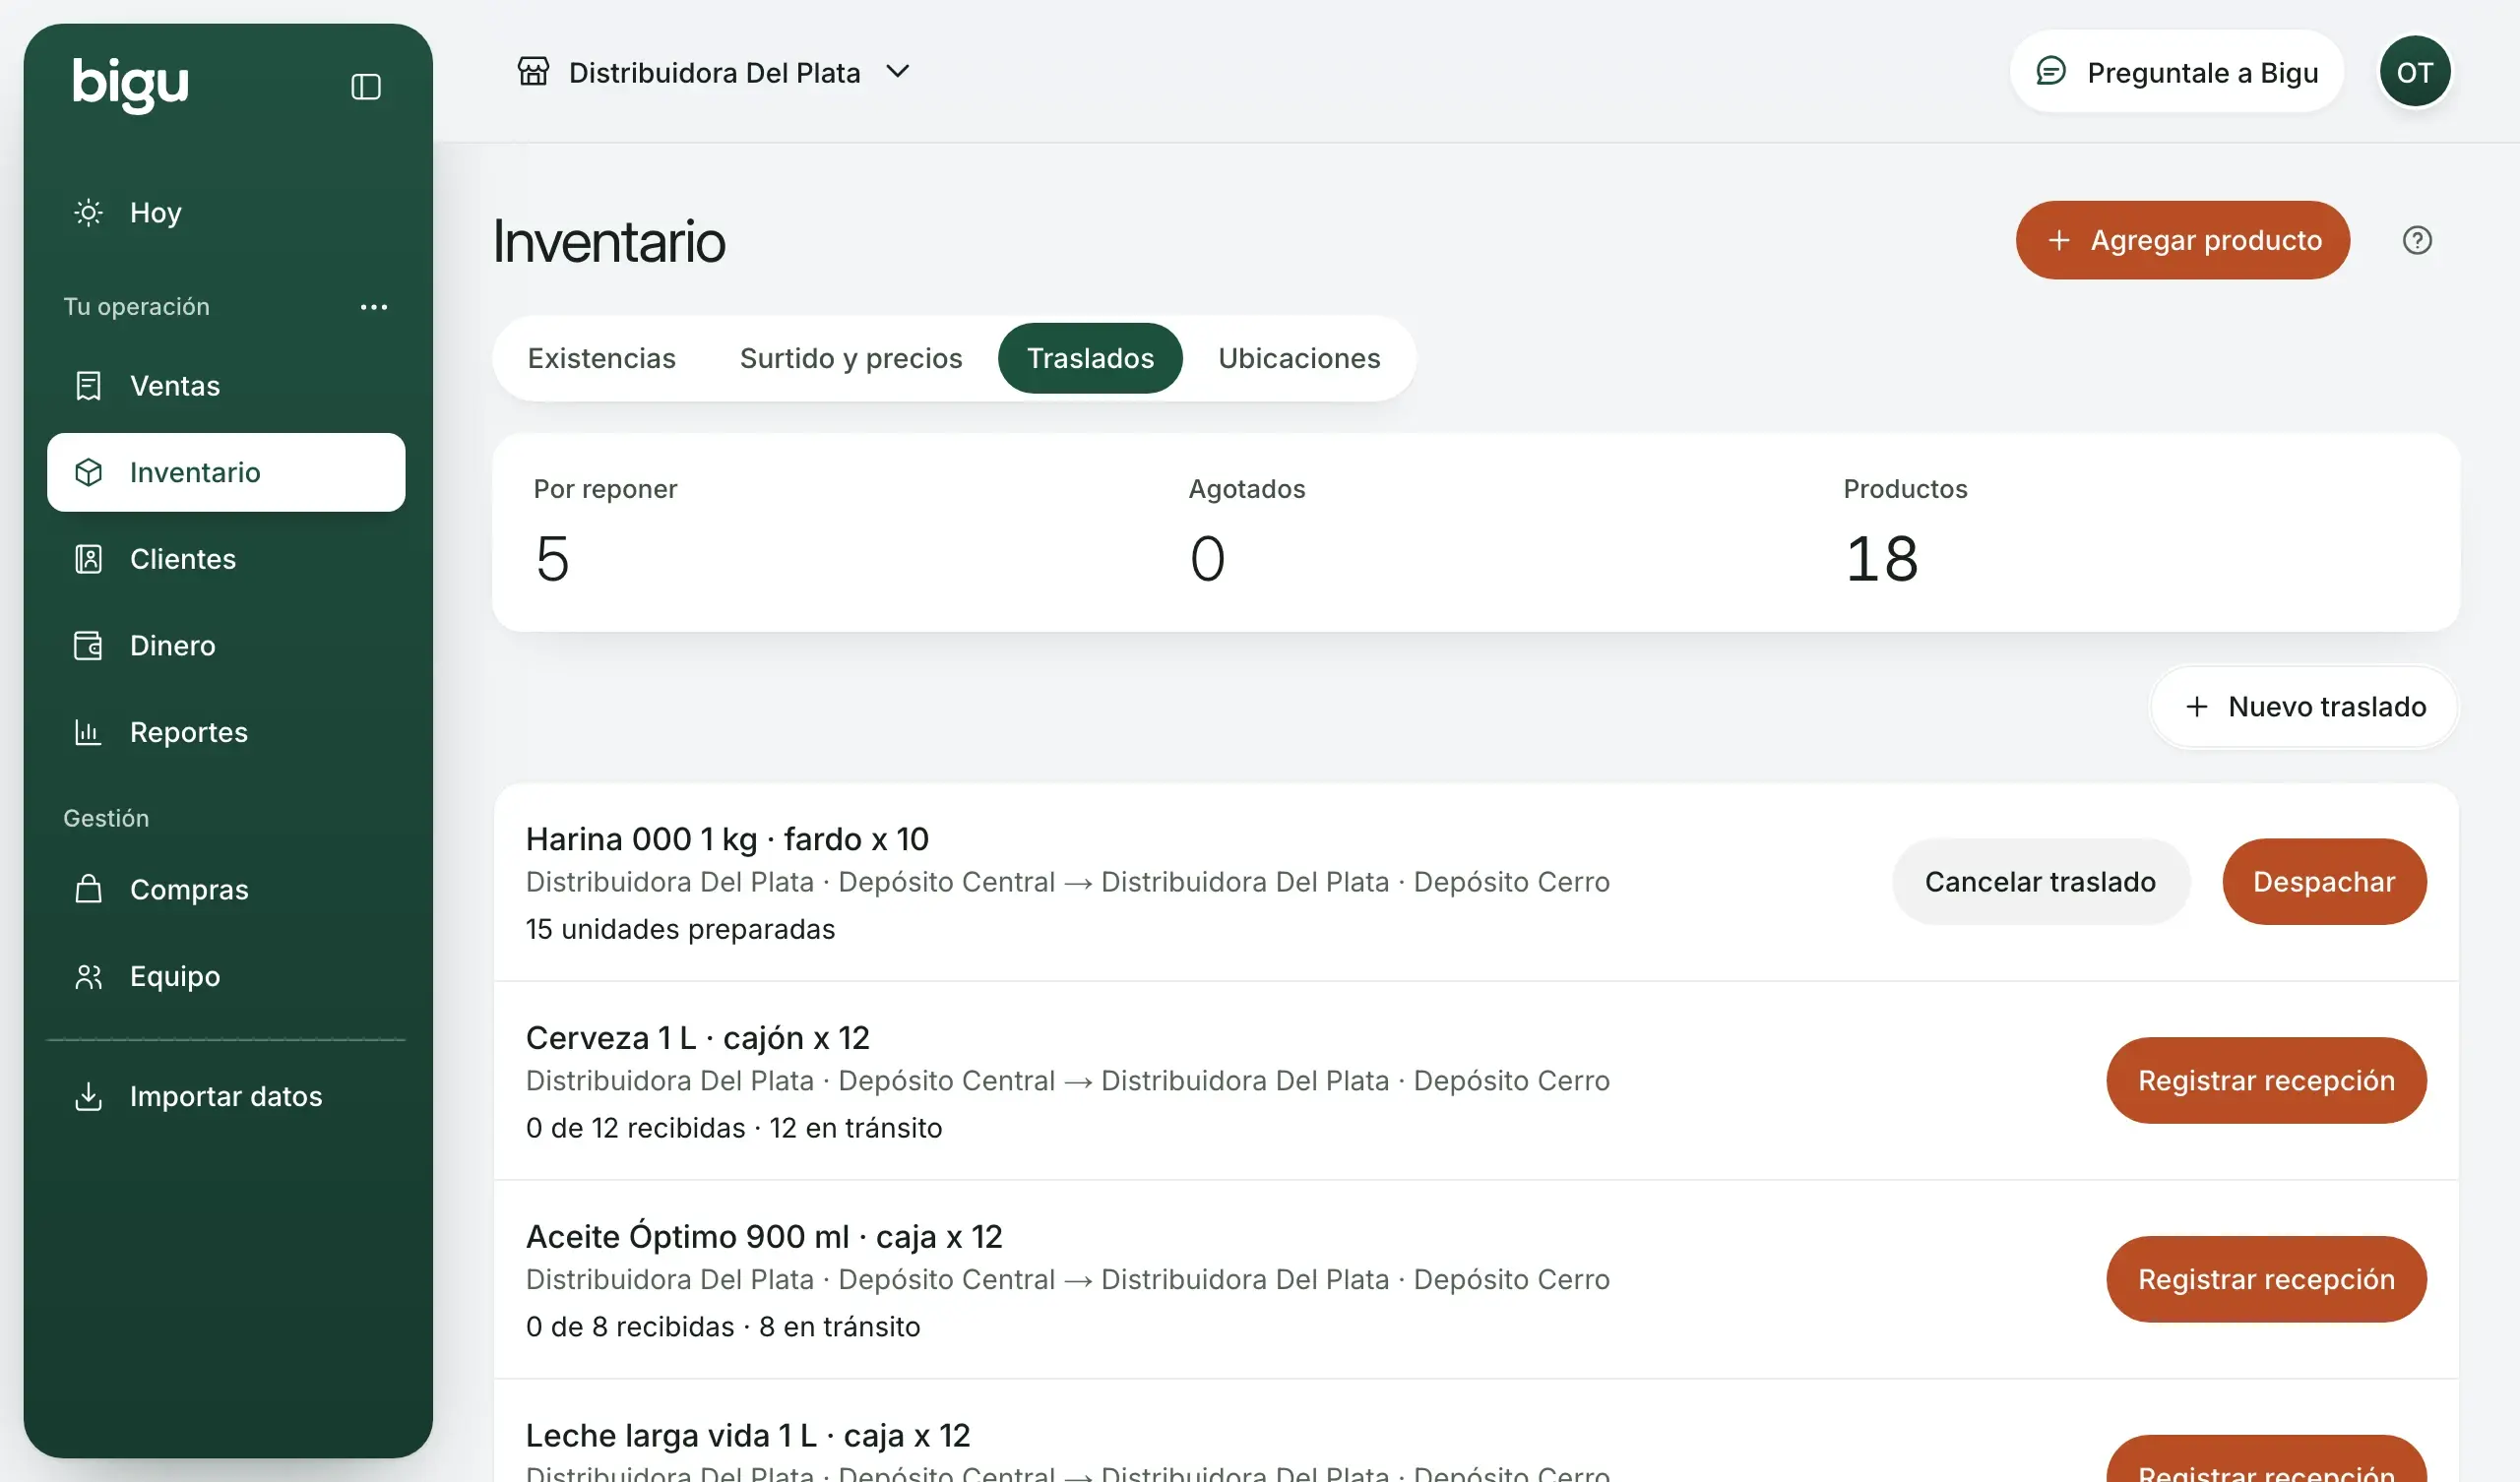2520x1482 pixels.
Task: Registrar recepción for Aceite Óptimo 900 ml
Action: tap(2266, 1280)
